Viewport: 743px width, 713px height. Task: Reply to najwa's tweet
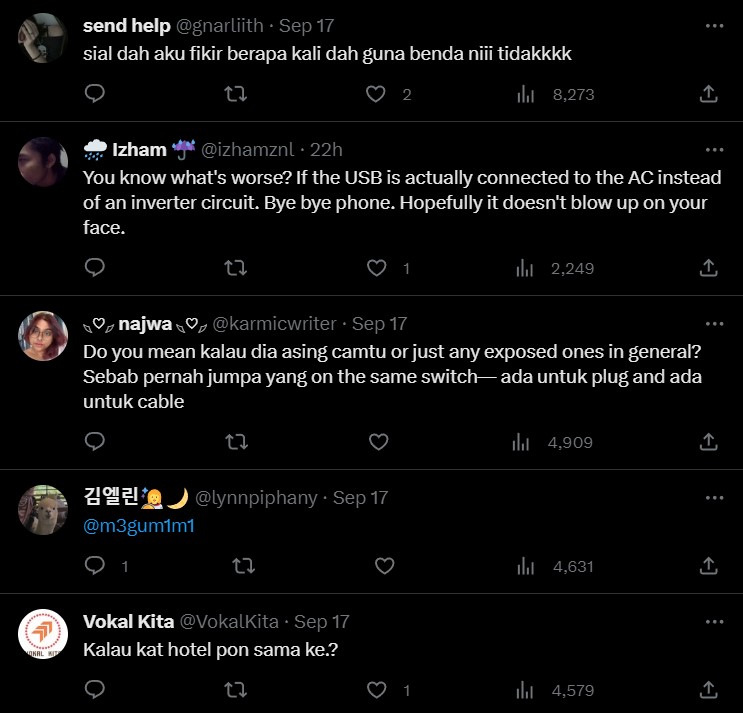pyautogui.click(x=95, y=442)
